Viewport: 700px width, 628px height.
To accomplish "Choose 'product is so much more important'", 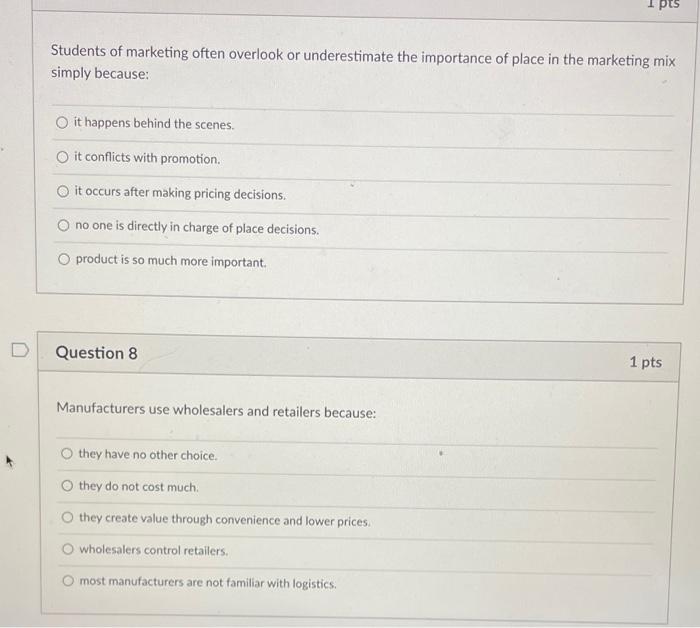I will tap(63, 262).
